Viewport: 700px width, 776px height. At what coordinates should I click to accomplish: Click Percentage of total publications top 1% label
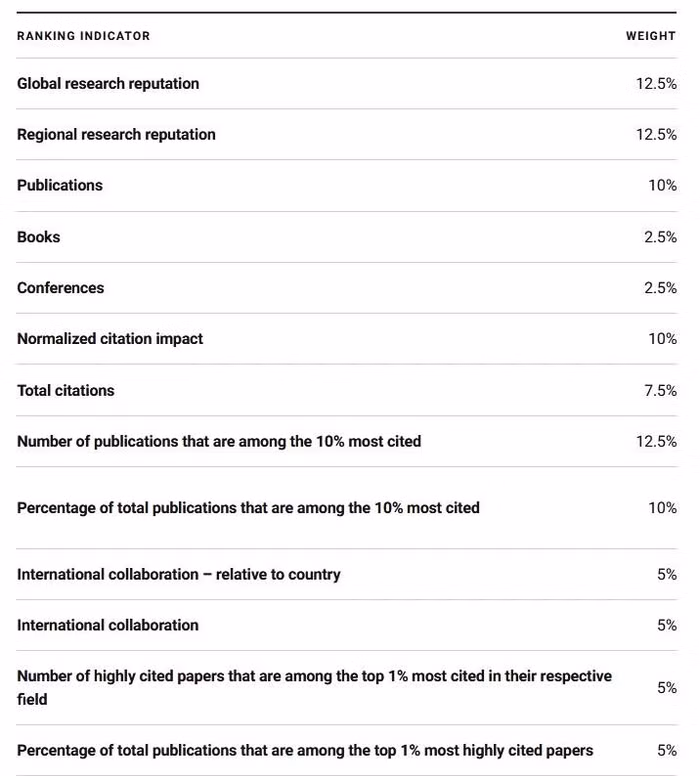pyautogui.click(x=305, y=751)
